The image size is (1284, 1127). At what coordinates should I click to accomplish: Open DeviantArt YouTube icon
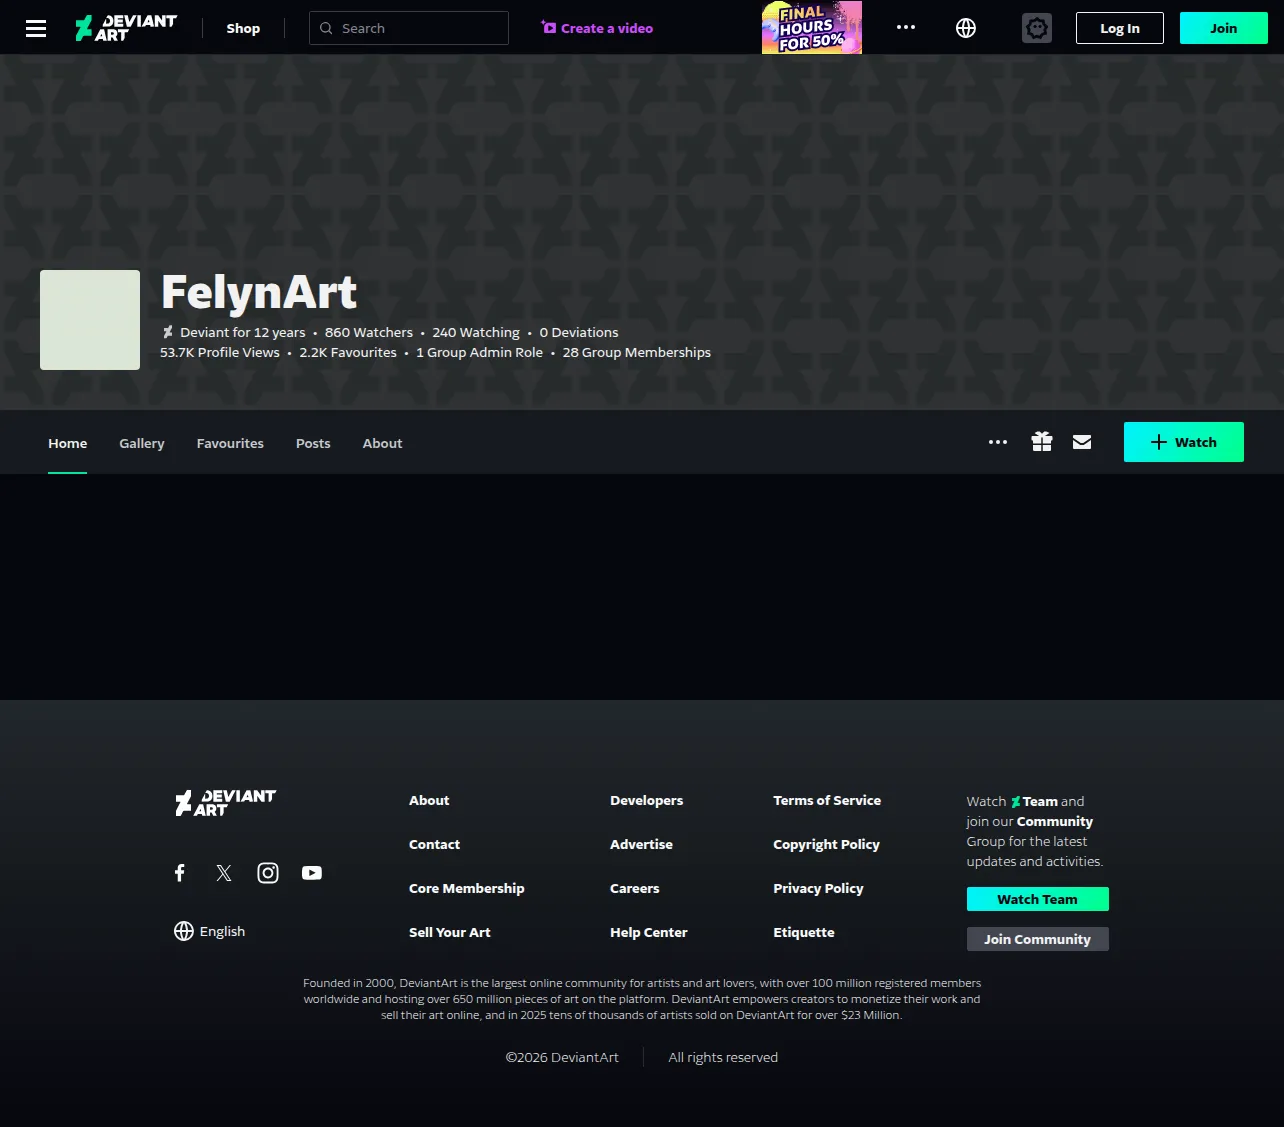click(312, 873)
